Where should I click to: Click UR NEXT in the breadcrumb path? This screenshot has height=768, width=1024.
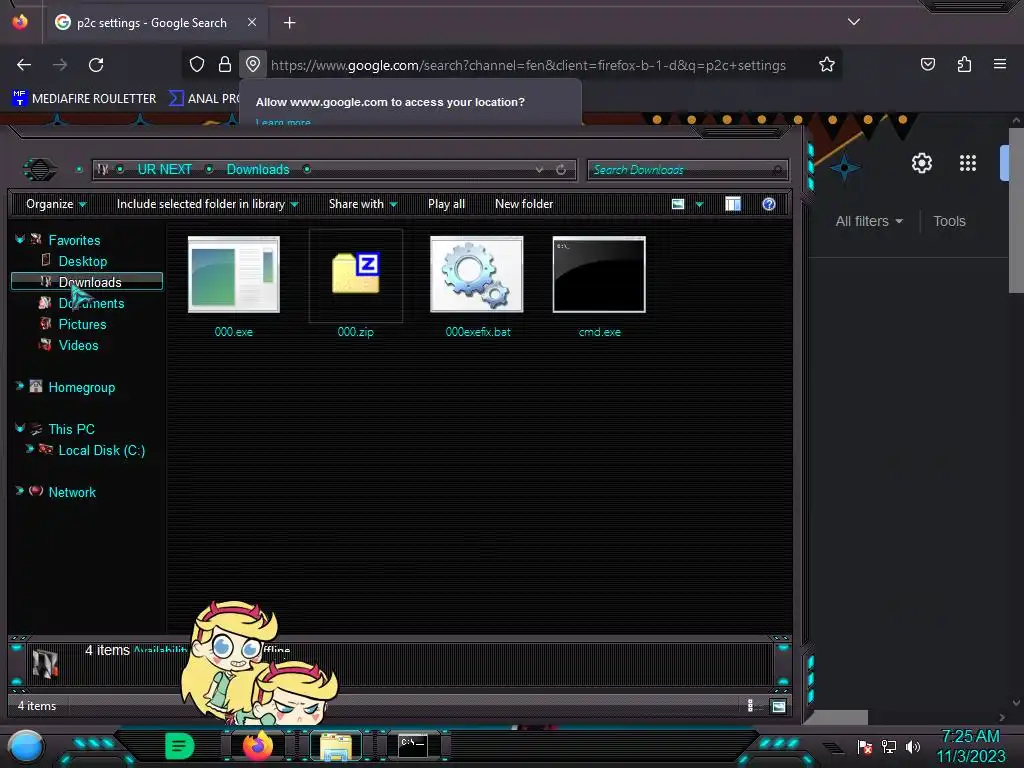(165, 169)
